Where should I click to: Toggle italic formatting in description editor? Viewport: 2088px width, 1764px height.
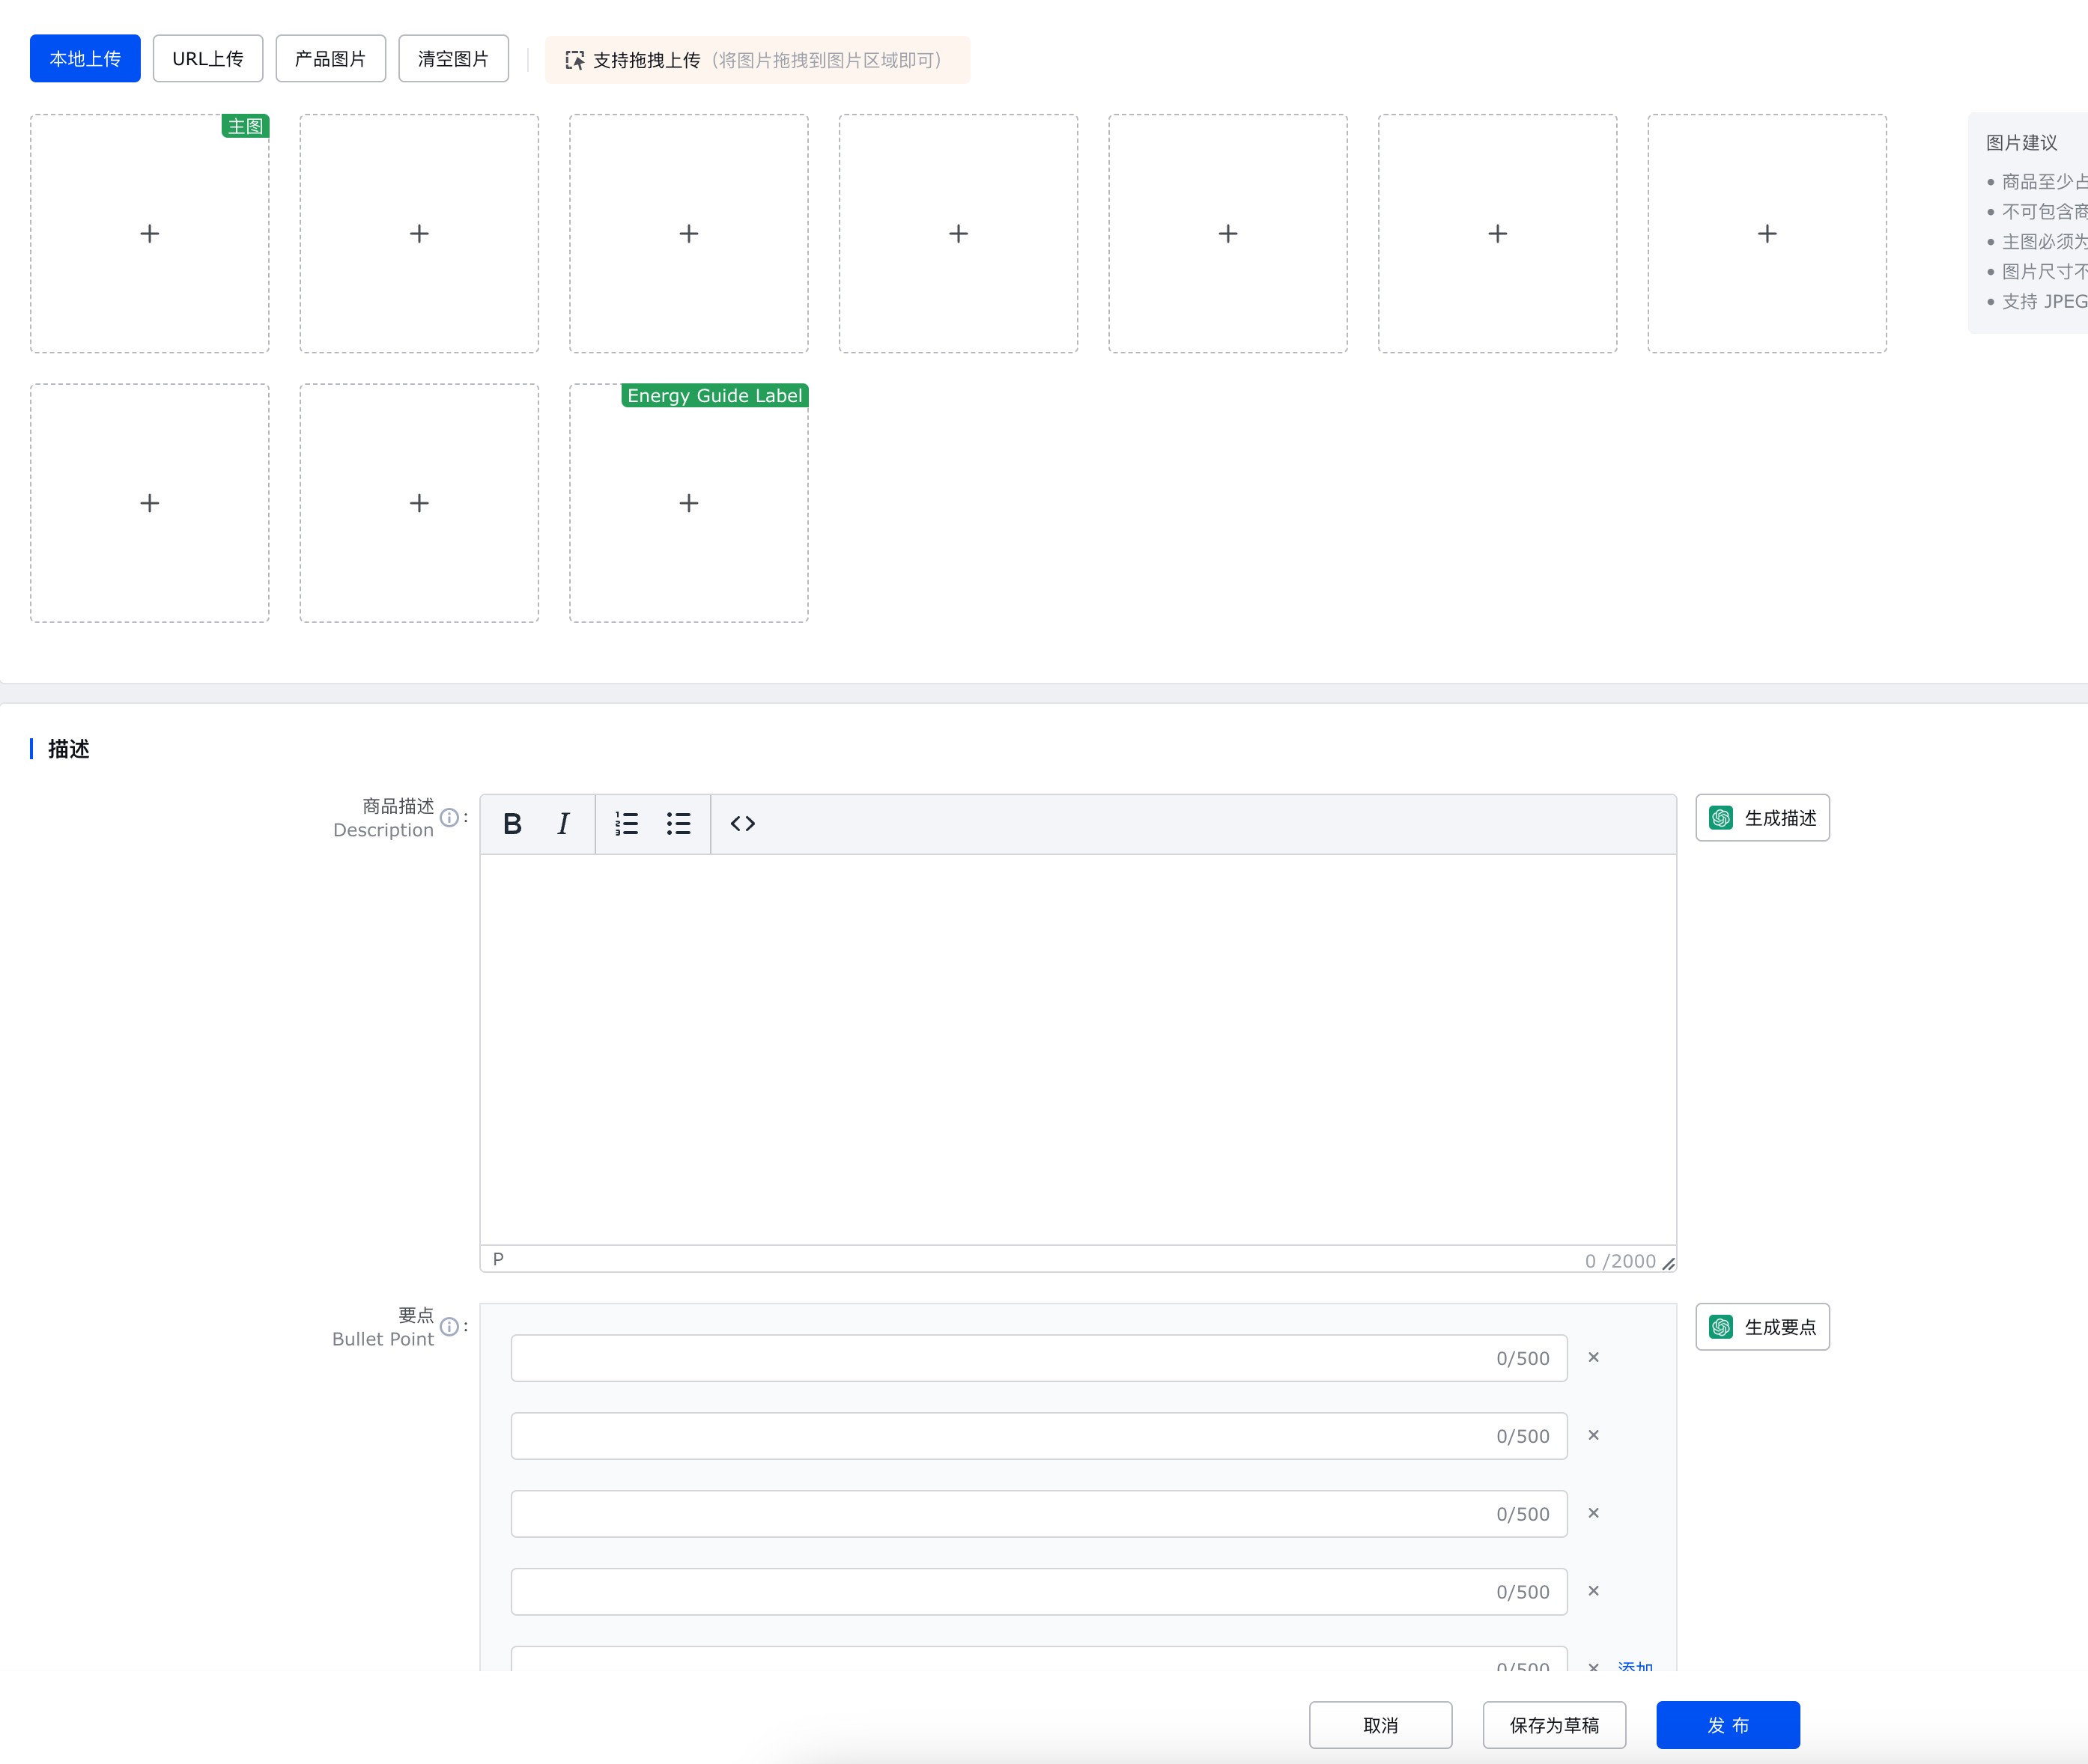(x=563, y=824)
